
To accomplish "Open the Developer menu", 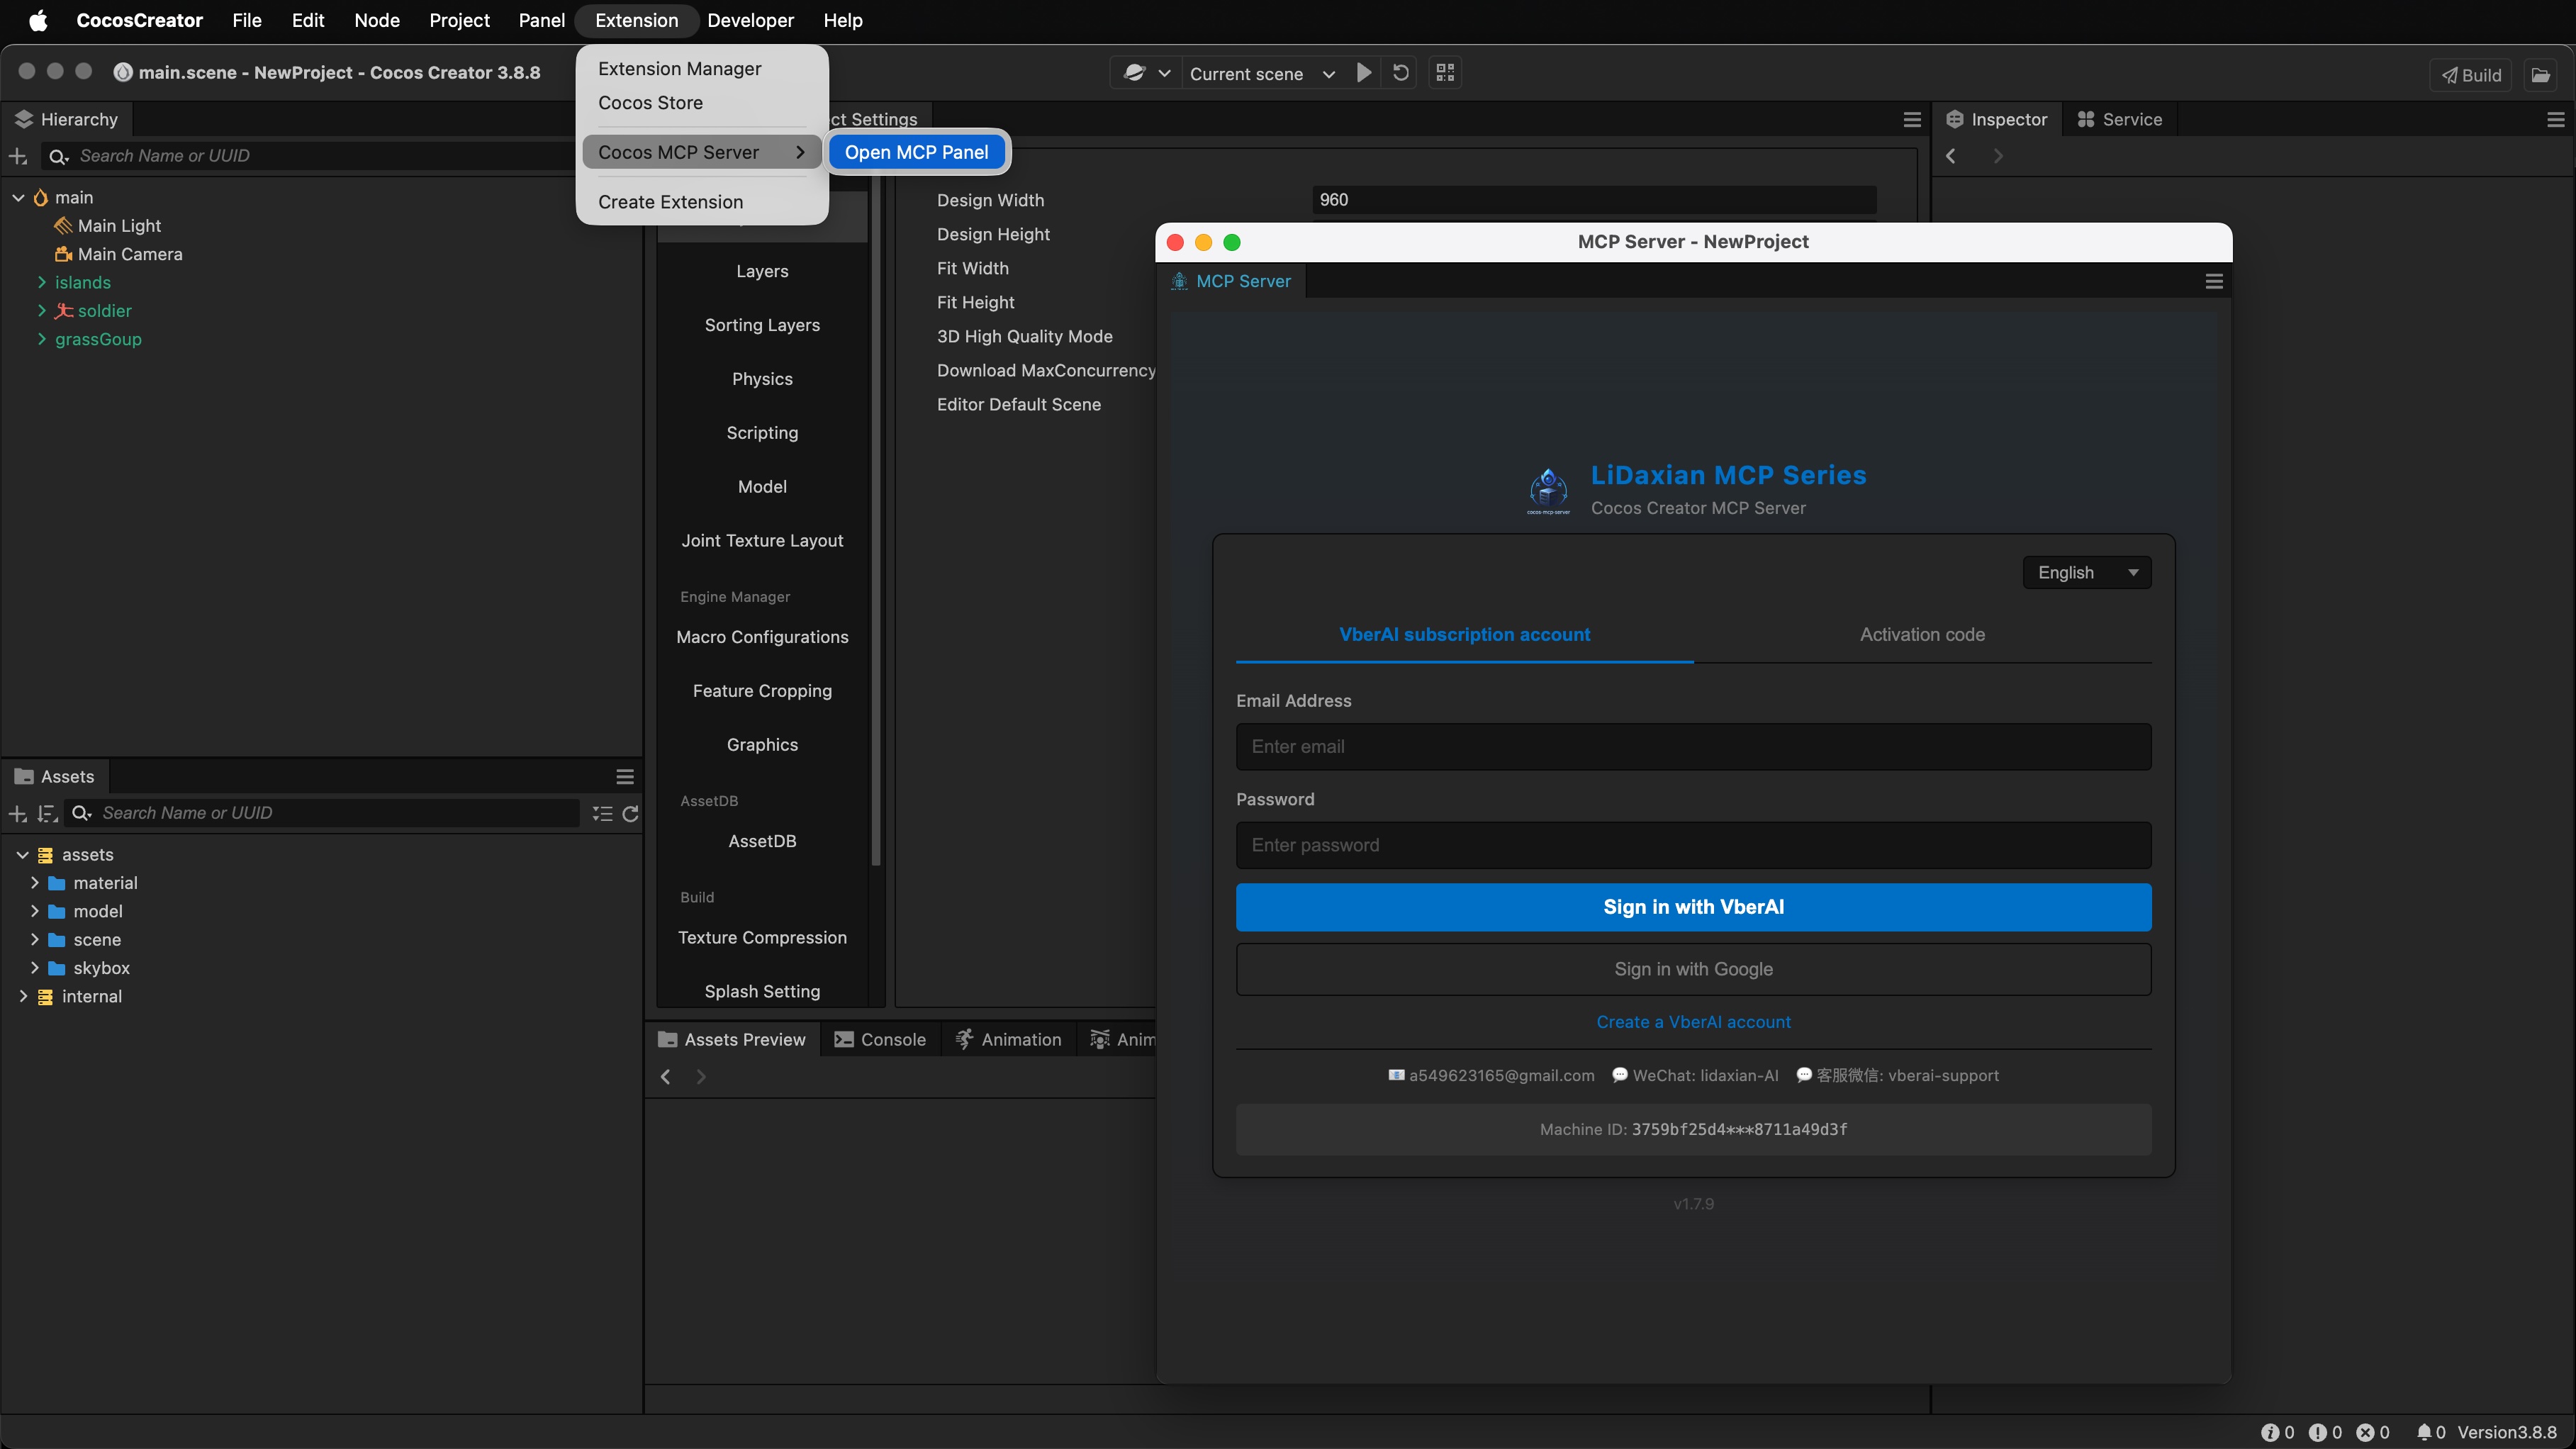I will point(750,20).
